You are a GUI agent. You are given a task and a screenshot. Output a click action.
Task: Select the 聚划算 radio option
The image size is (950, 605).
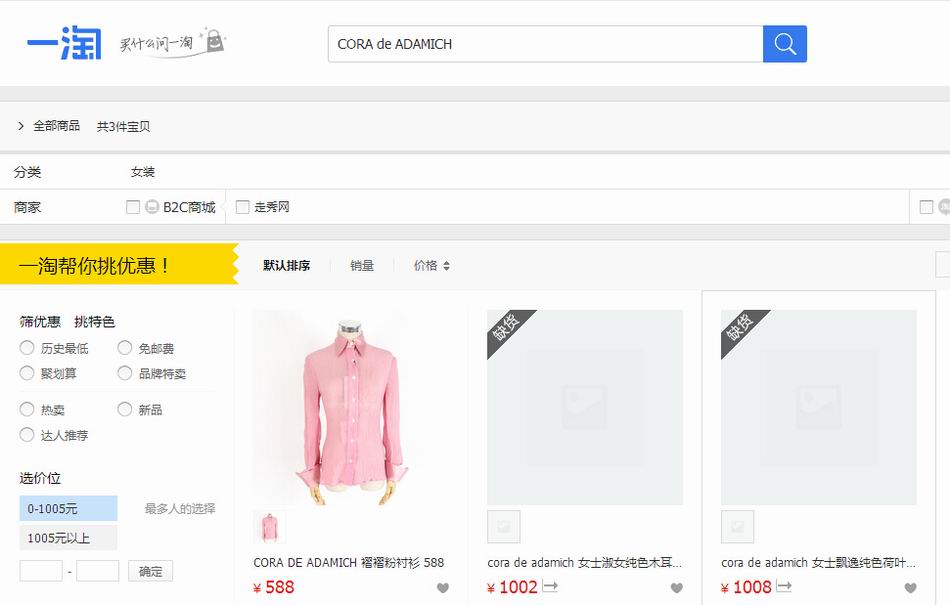click(x=27, y=373)
